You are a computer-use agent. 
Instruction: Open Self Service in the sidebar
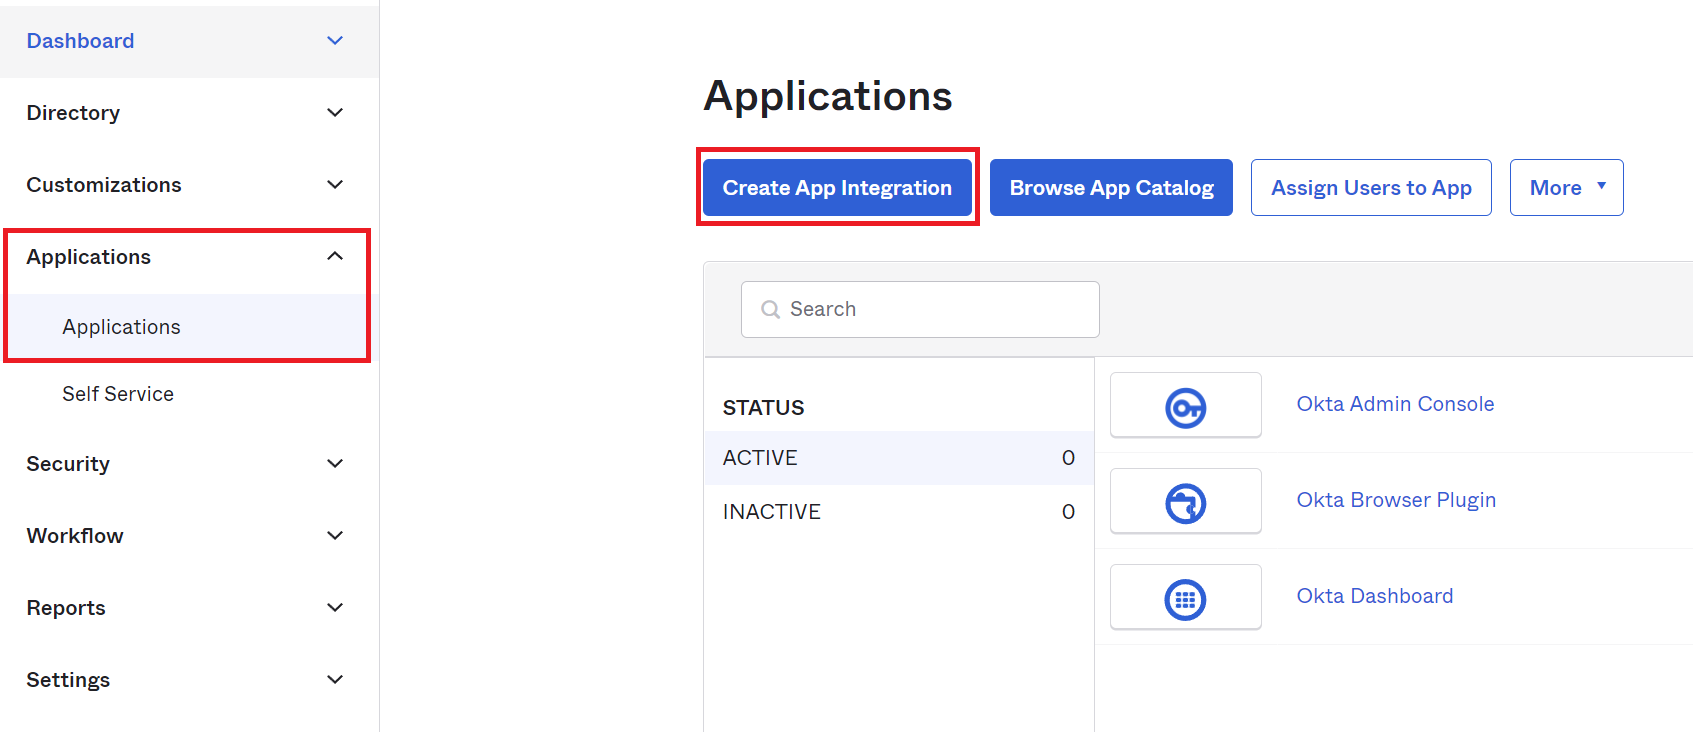[x=118, y=394]
